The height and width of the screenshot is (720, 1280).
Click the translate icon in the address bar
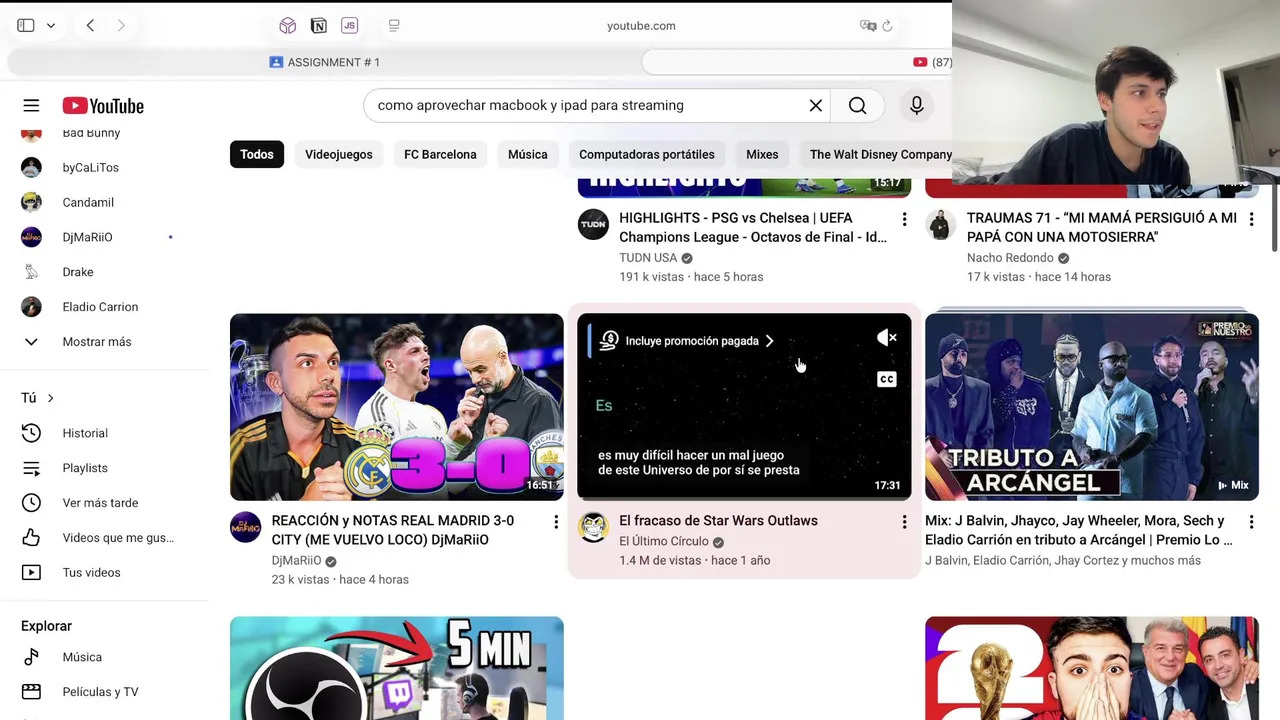point(867,25)
